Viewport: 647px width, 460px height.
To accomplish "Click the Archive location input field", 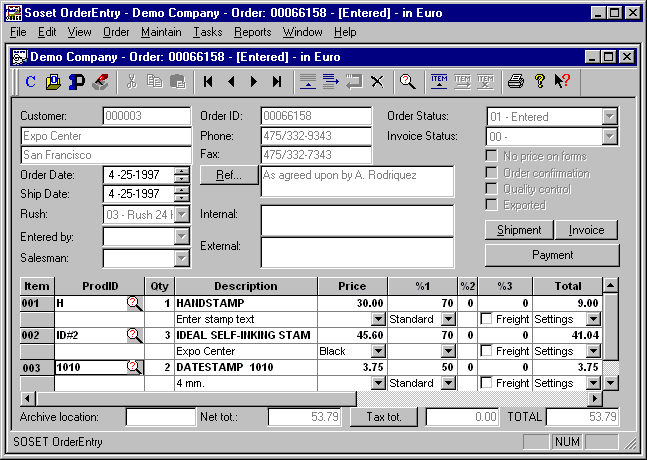I will [147, 416].
